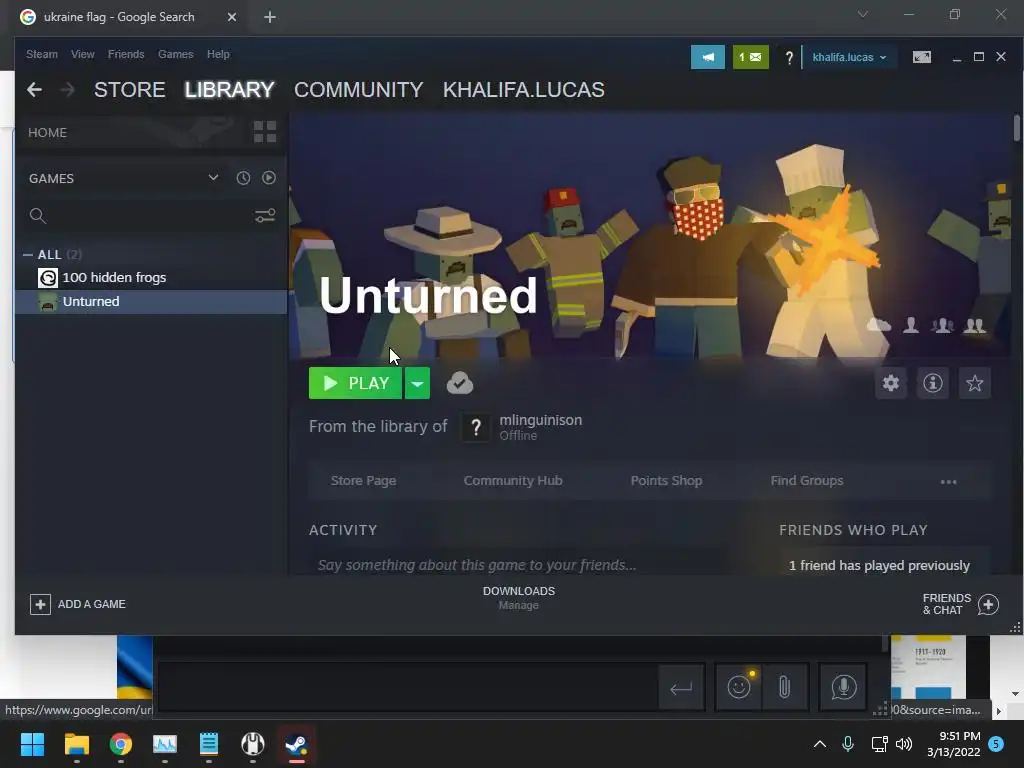The image size is (1024, 768).
Task: Click the library search magnifier icon
Action: tap(38, 216)
